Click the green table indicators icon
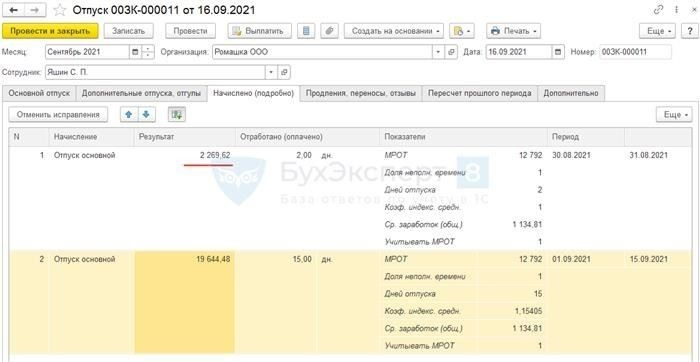The width and height of the screenshot is (700, 362). [x=176, y=115]
